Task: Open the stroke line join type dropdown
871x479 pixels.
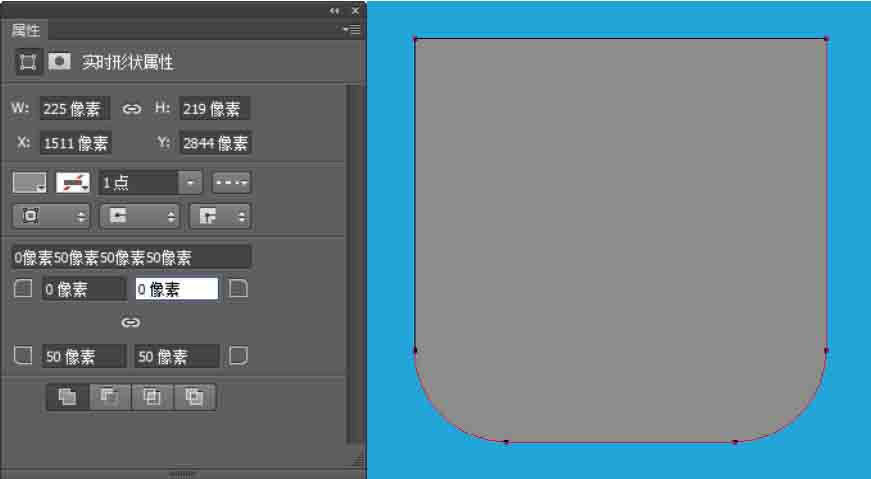Action: tap(225, 216)
